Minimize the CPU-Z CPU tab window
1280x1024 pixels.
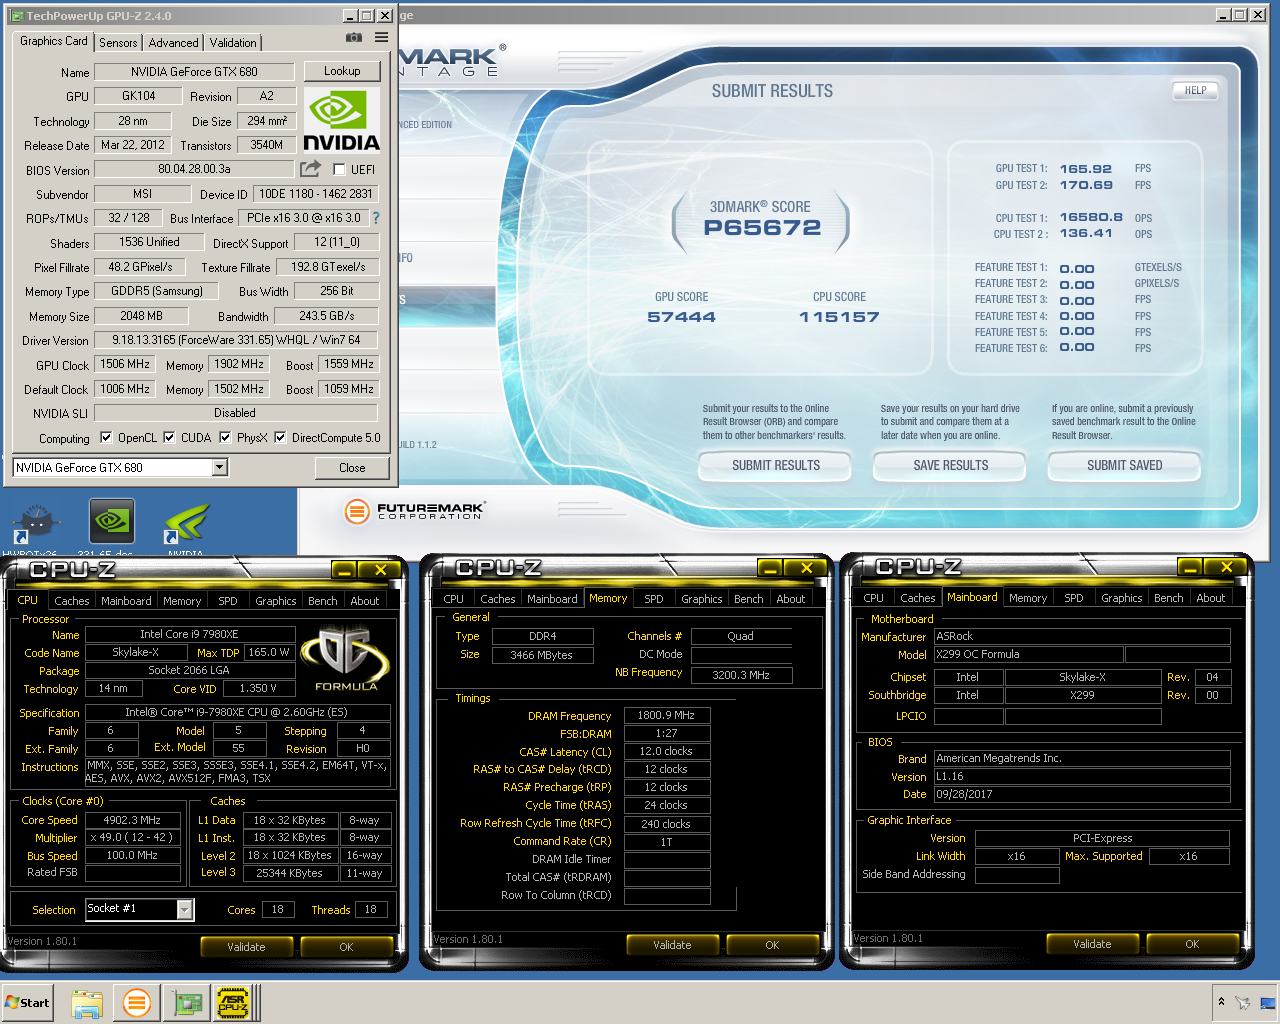pos(344,570)
